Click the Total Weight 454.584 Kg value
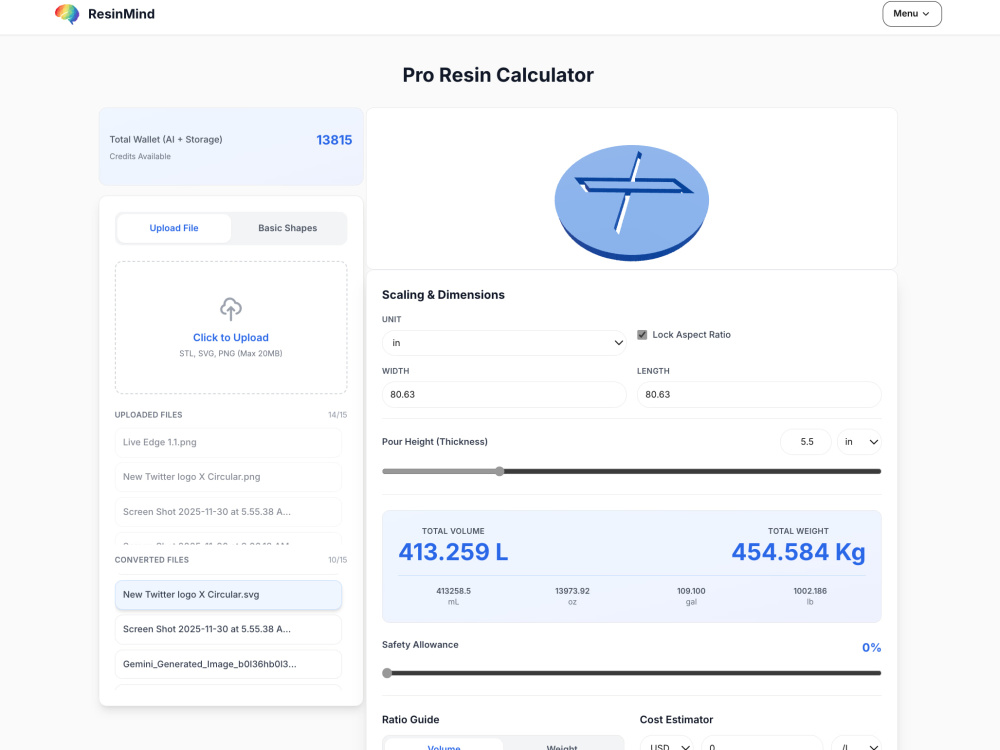The width and height of the screenshot is (1000, 750). (x=798, y=552)
